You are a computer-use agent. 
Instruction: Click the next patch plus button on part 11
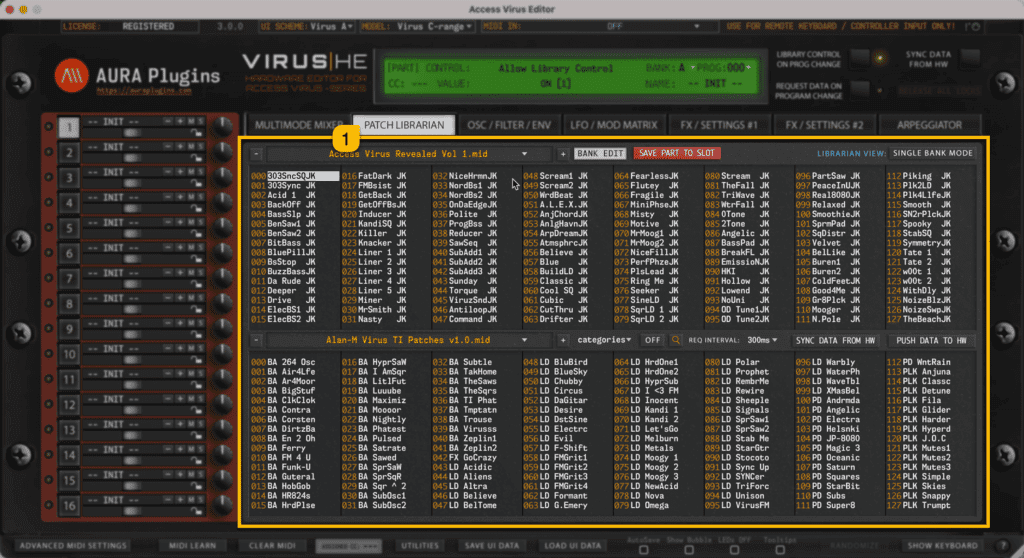(180, 374)
